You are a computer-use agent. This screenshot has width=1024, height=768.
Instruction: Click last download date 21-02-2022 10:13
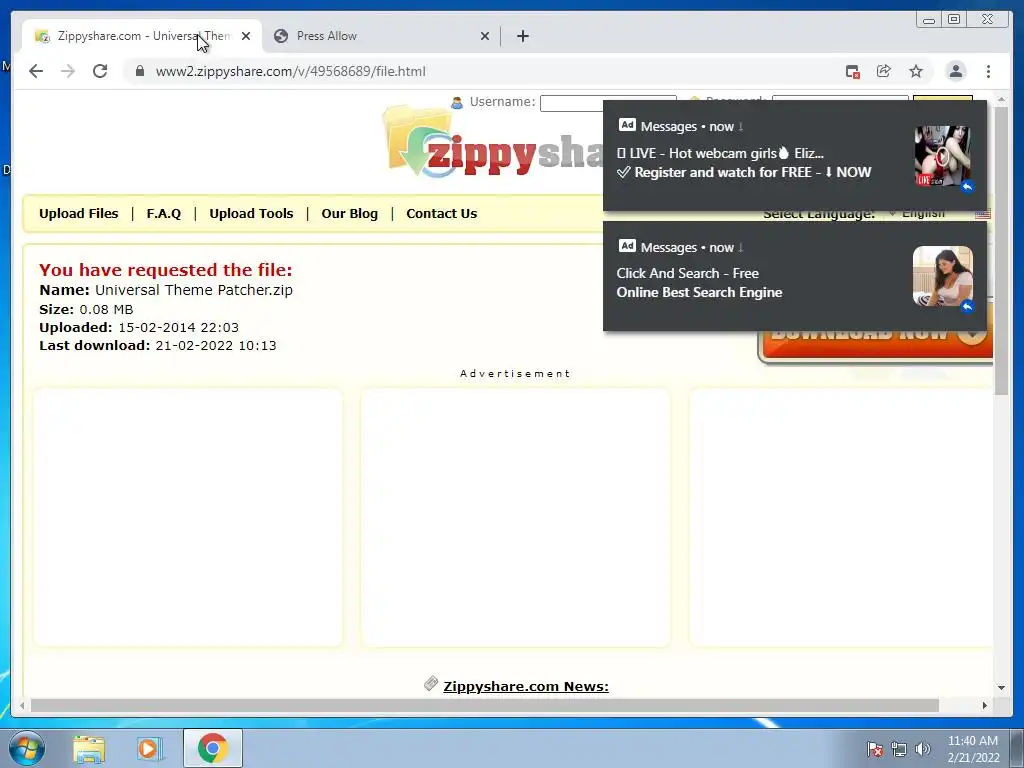click(216, 345)
